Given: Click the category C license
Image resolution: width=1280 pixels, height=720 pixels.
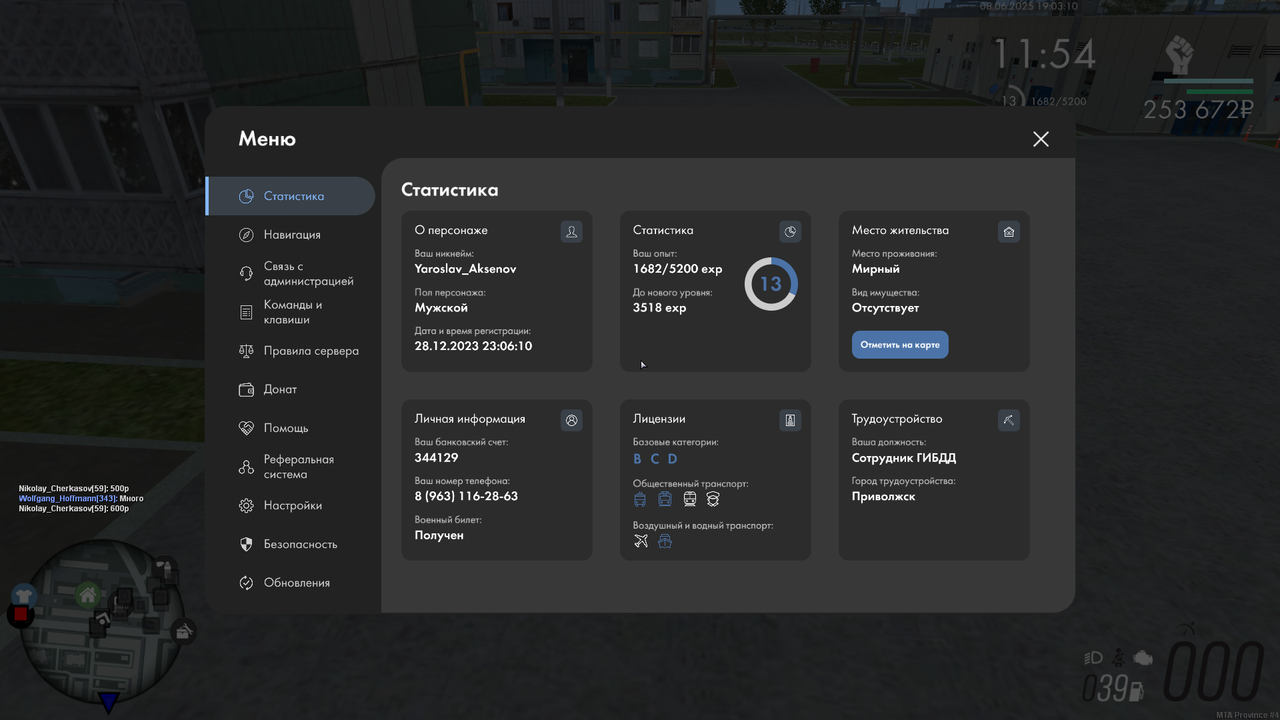Looking at the screenshot, I should click(655, 459).
